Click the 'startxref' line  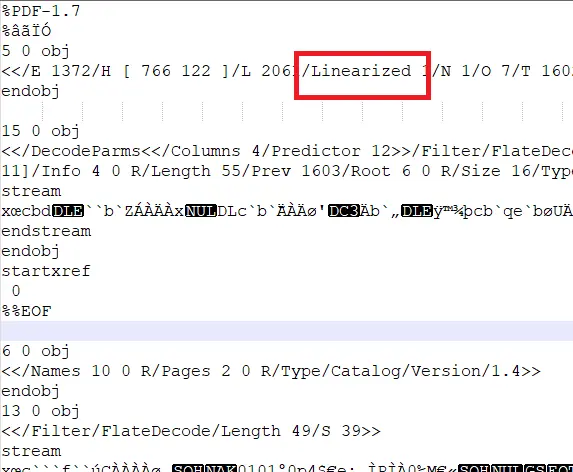click(x=46, y=271)
